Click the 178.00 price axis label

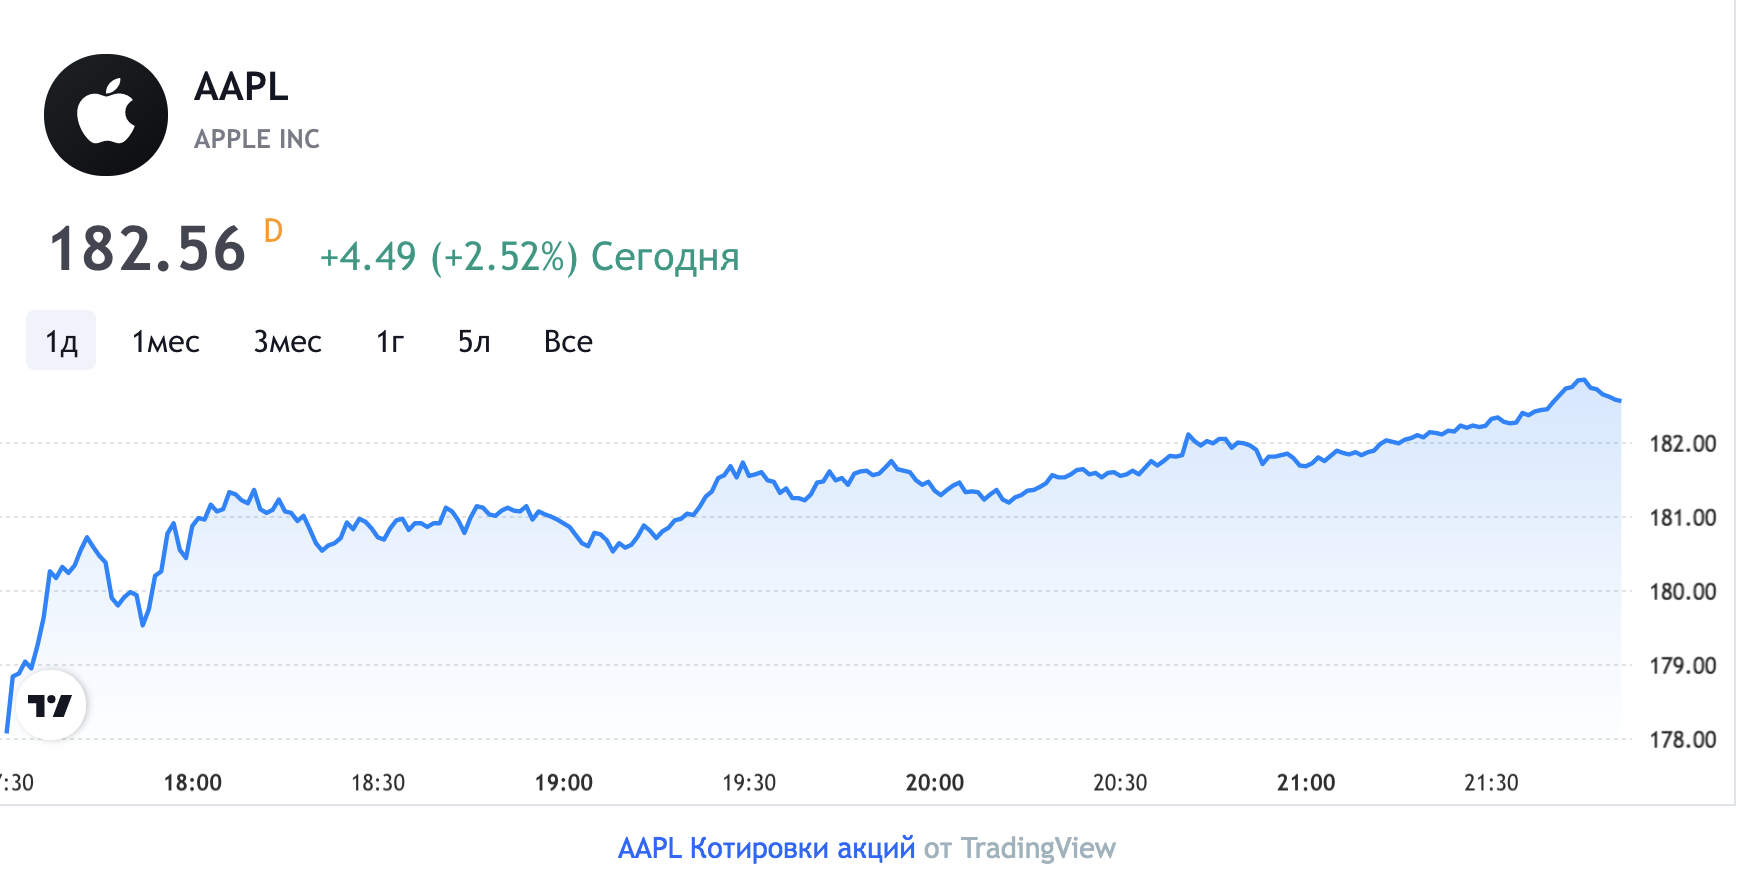(1682, 740)
